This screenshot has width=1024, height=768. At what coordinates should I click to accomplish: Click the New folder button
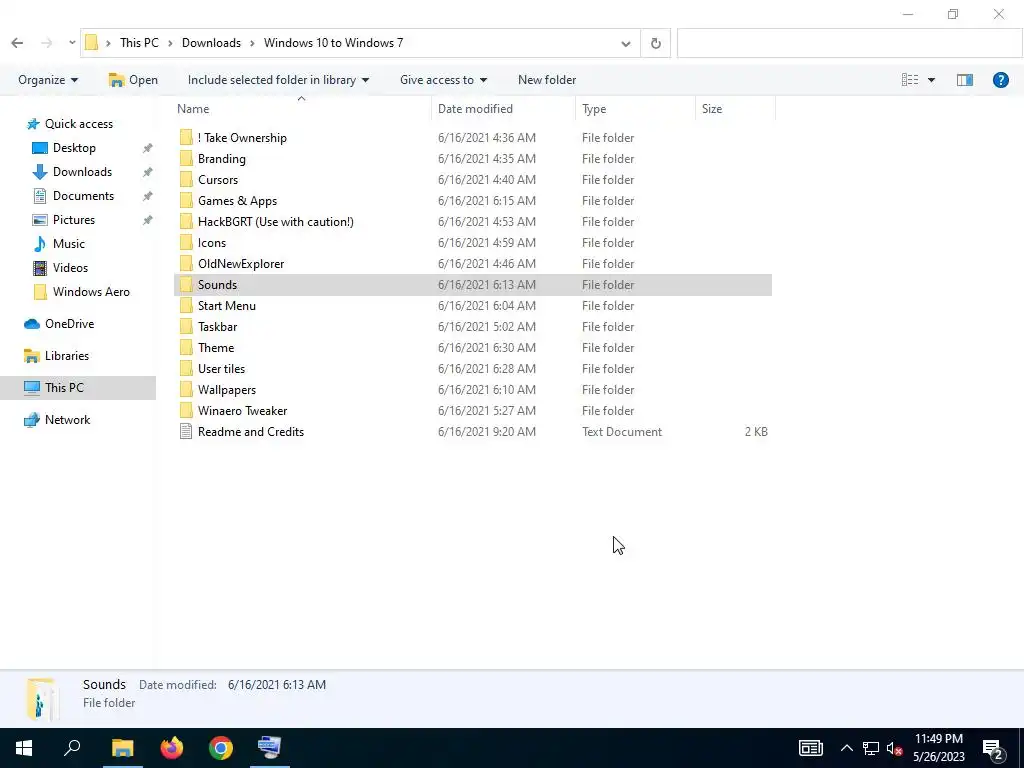[547, 80]
